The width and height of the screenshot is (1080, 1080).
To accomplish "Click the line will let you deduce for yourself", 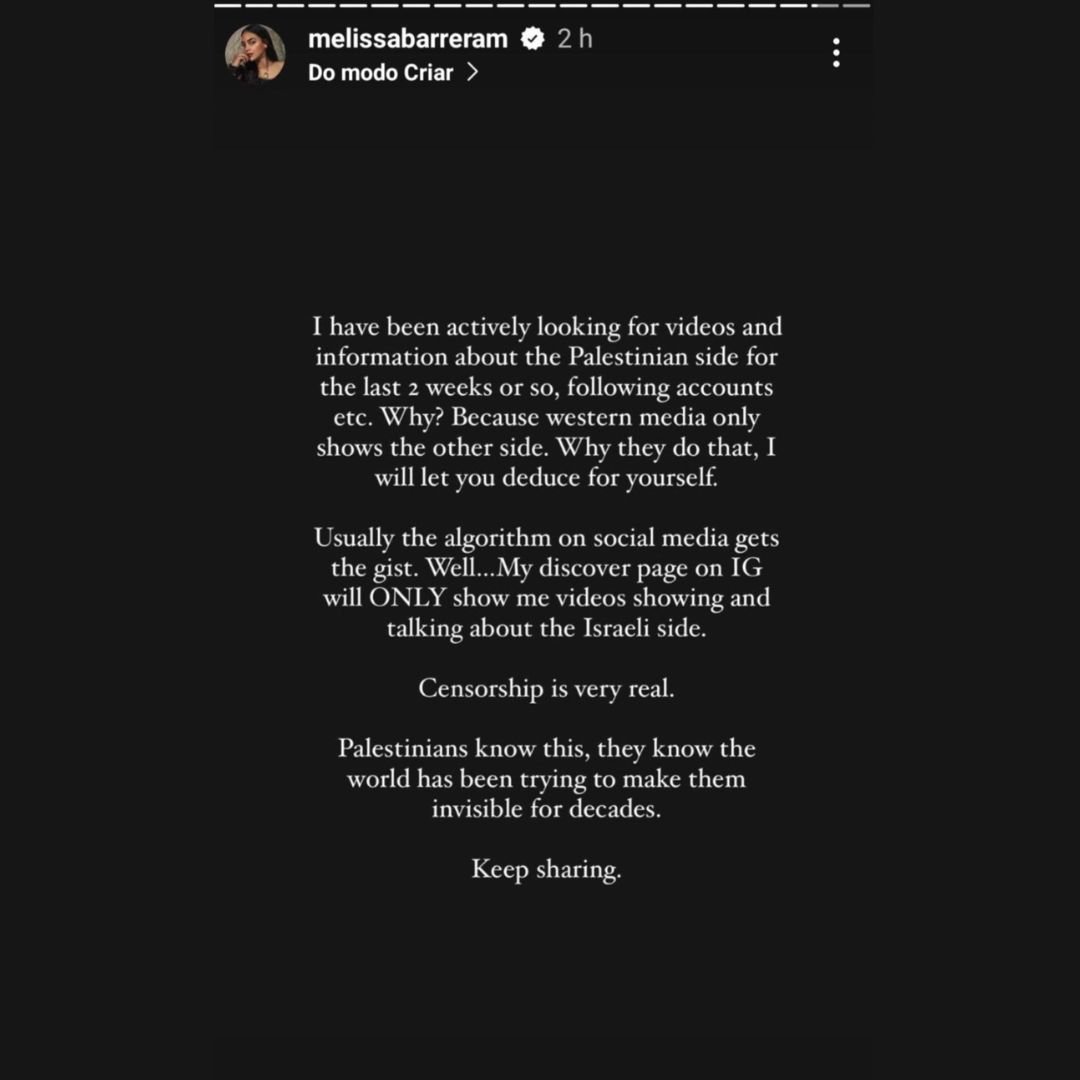I will (x=546, y=478).
